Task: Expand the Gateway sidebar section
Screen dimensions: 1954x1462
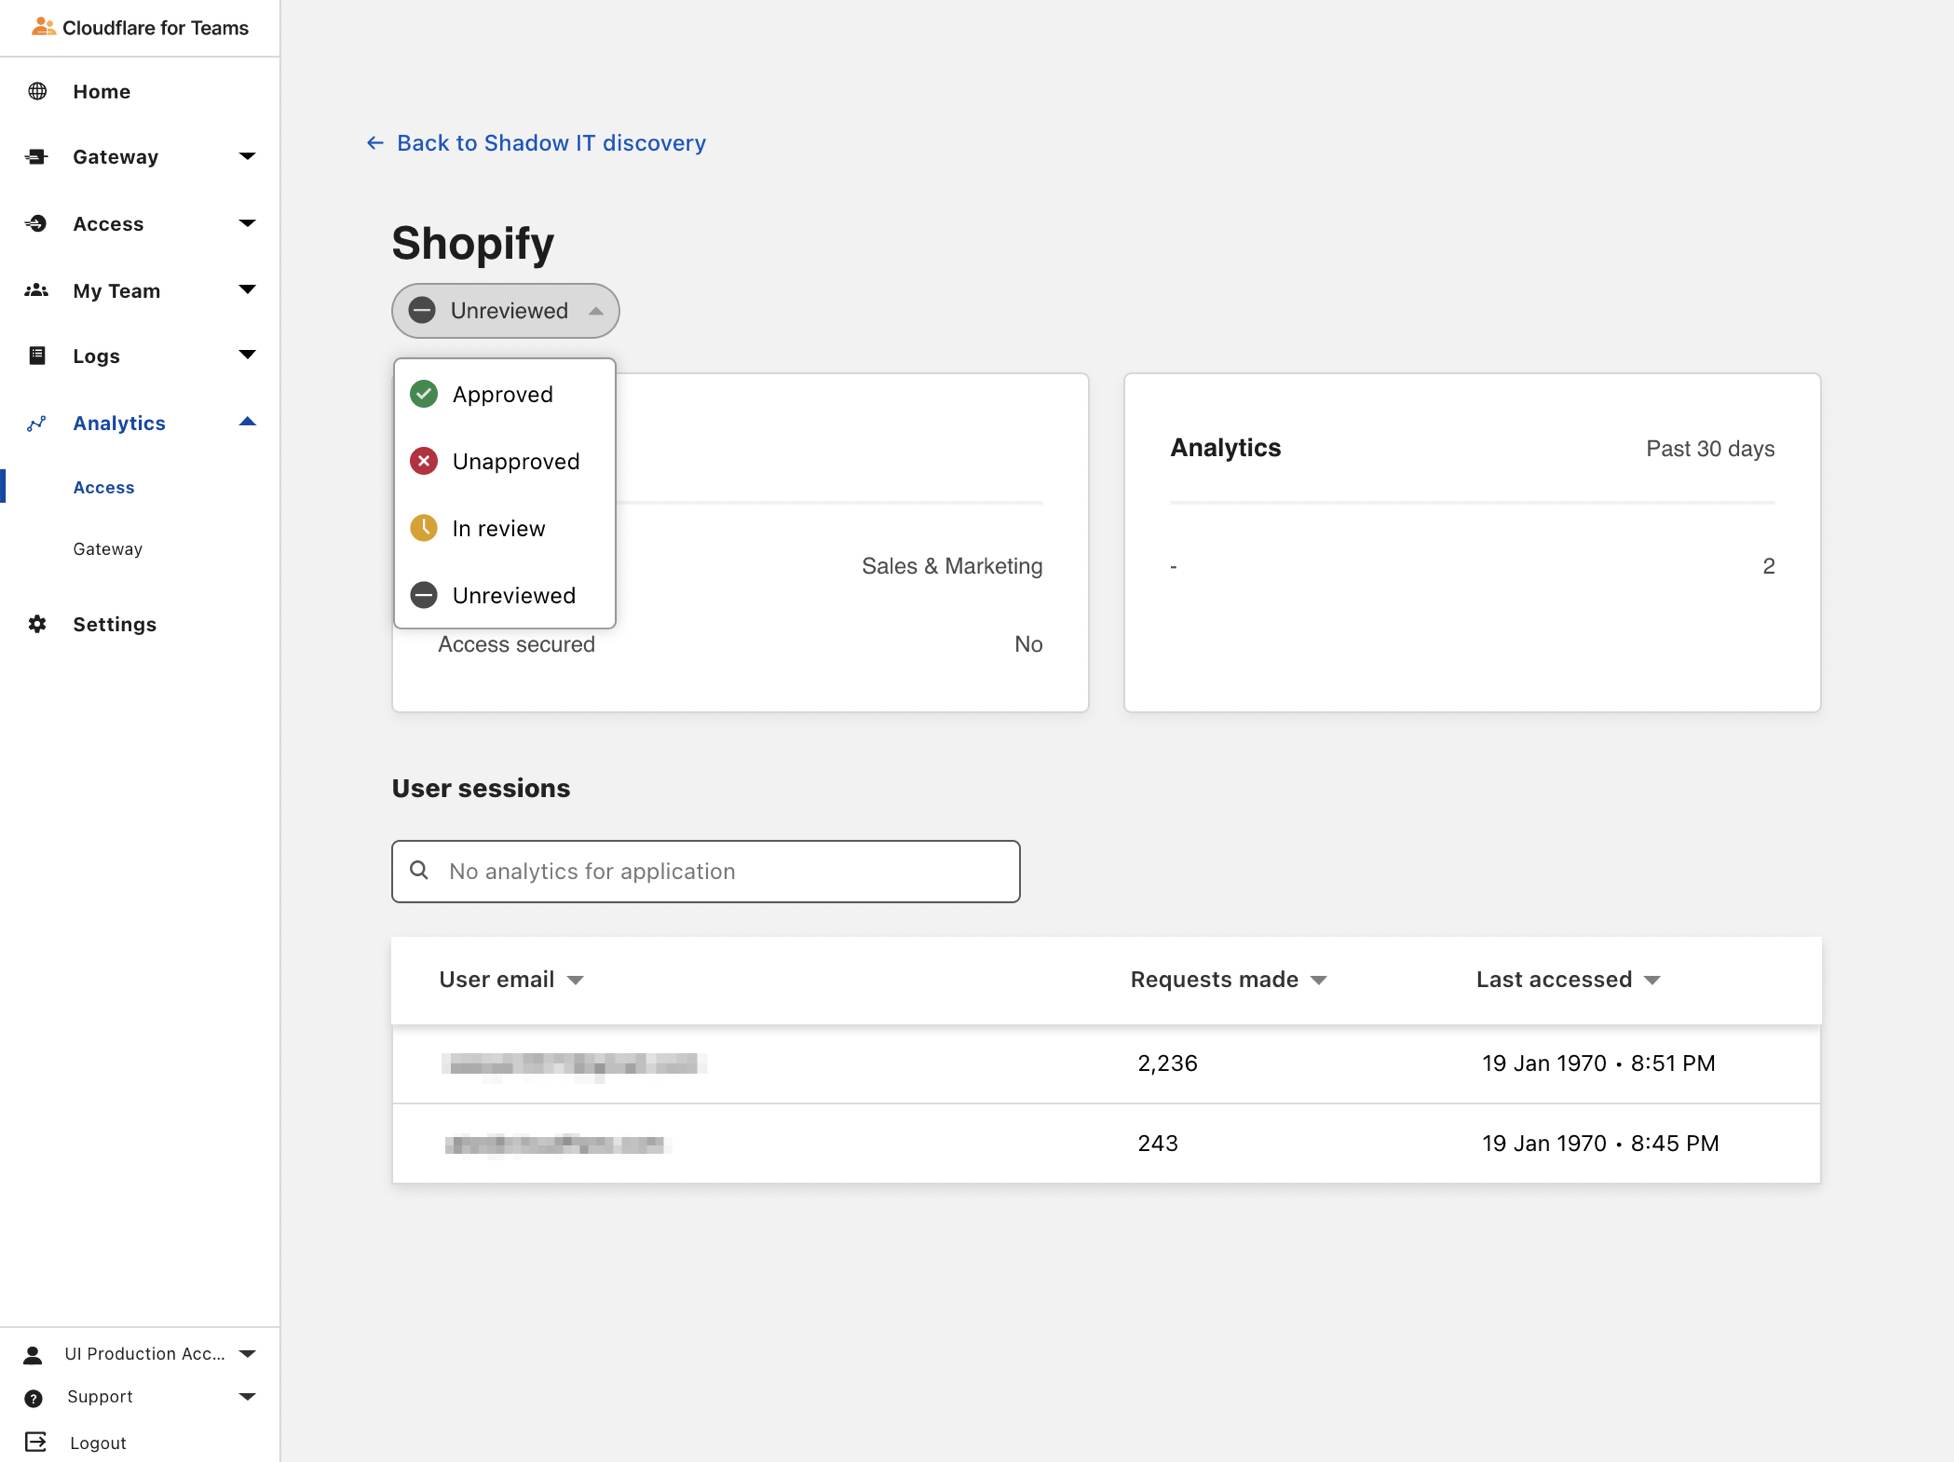Action: (x=247, y=156)
